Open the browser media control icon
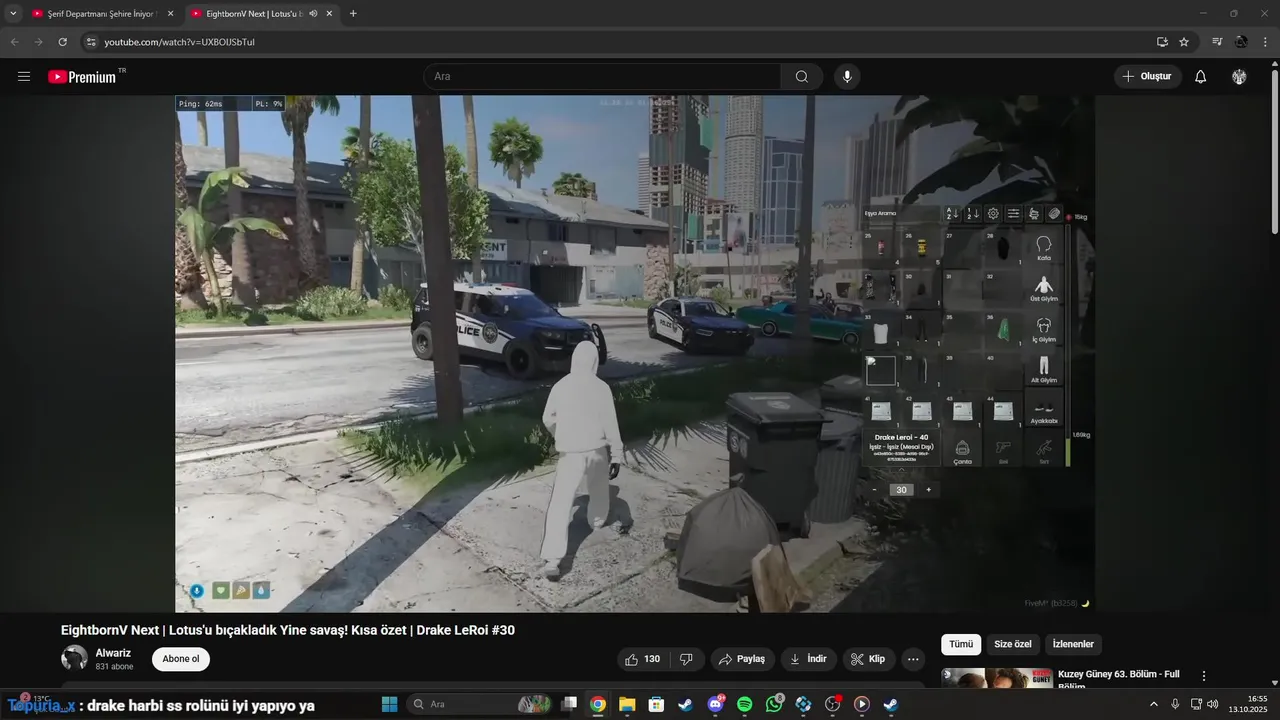Viewport: 1280px width, 720px height. [1217, 42]
